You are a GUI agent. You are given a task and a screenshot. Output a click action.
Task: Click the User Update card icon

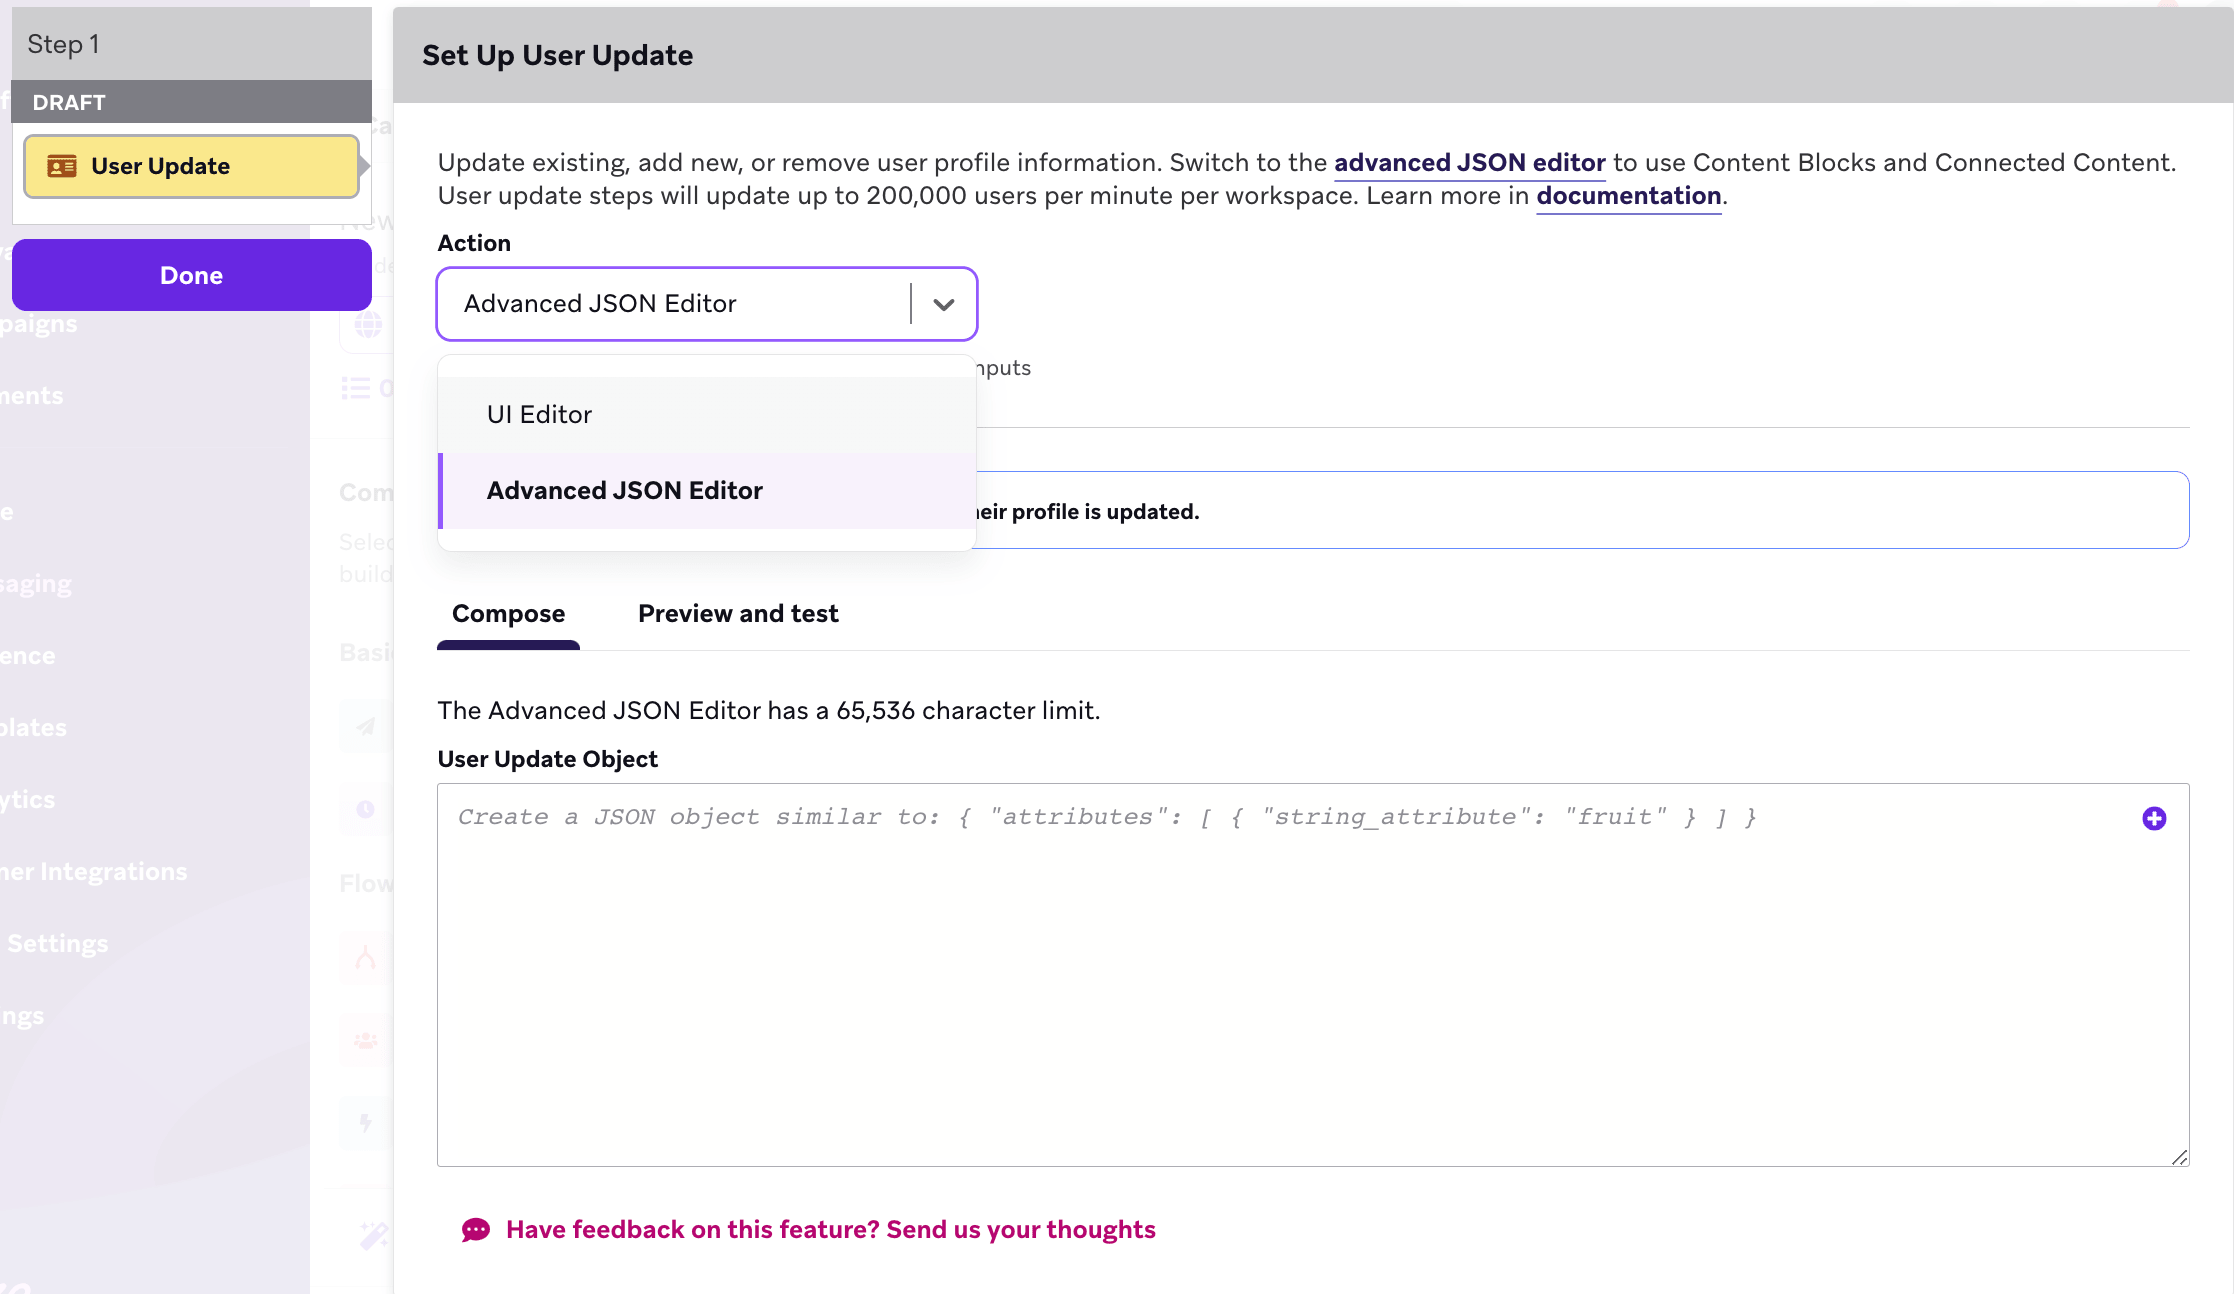point(62,166)
